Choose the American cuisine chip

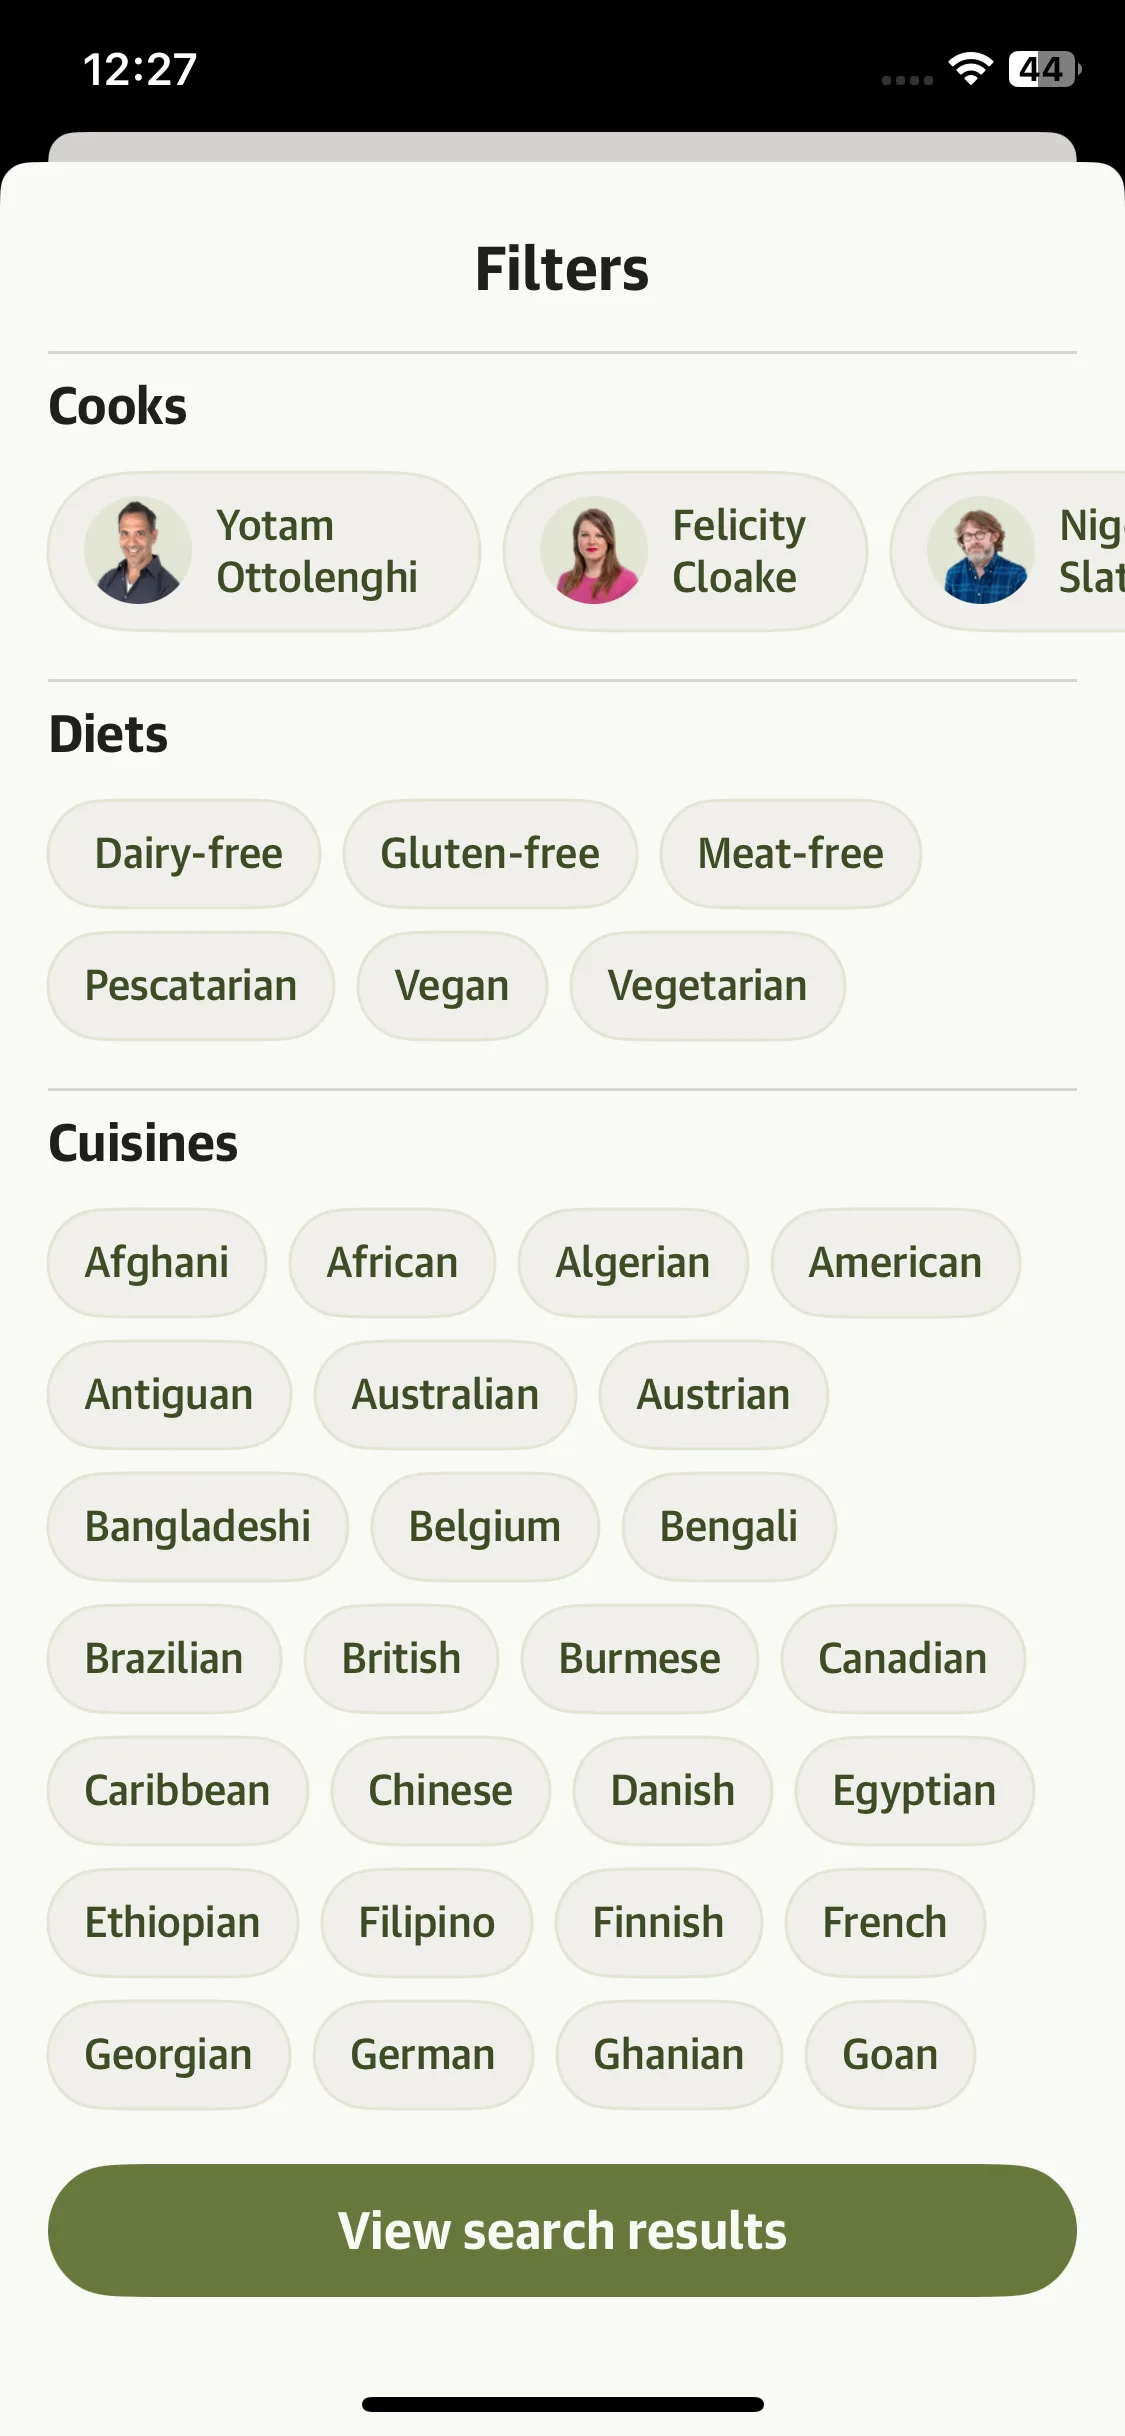tap(896, 1263)
